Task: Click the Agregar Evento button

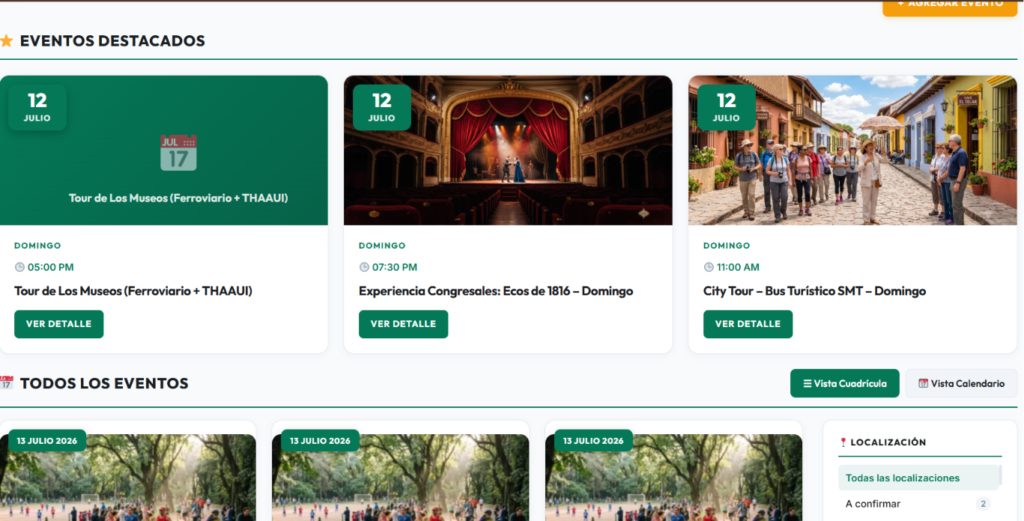Action: click(x=950, y=6)
